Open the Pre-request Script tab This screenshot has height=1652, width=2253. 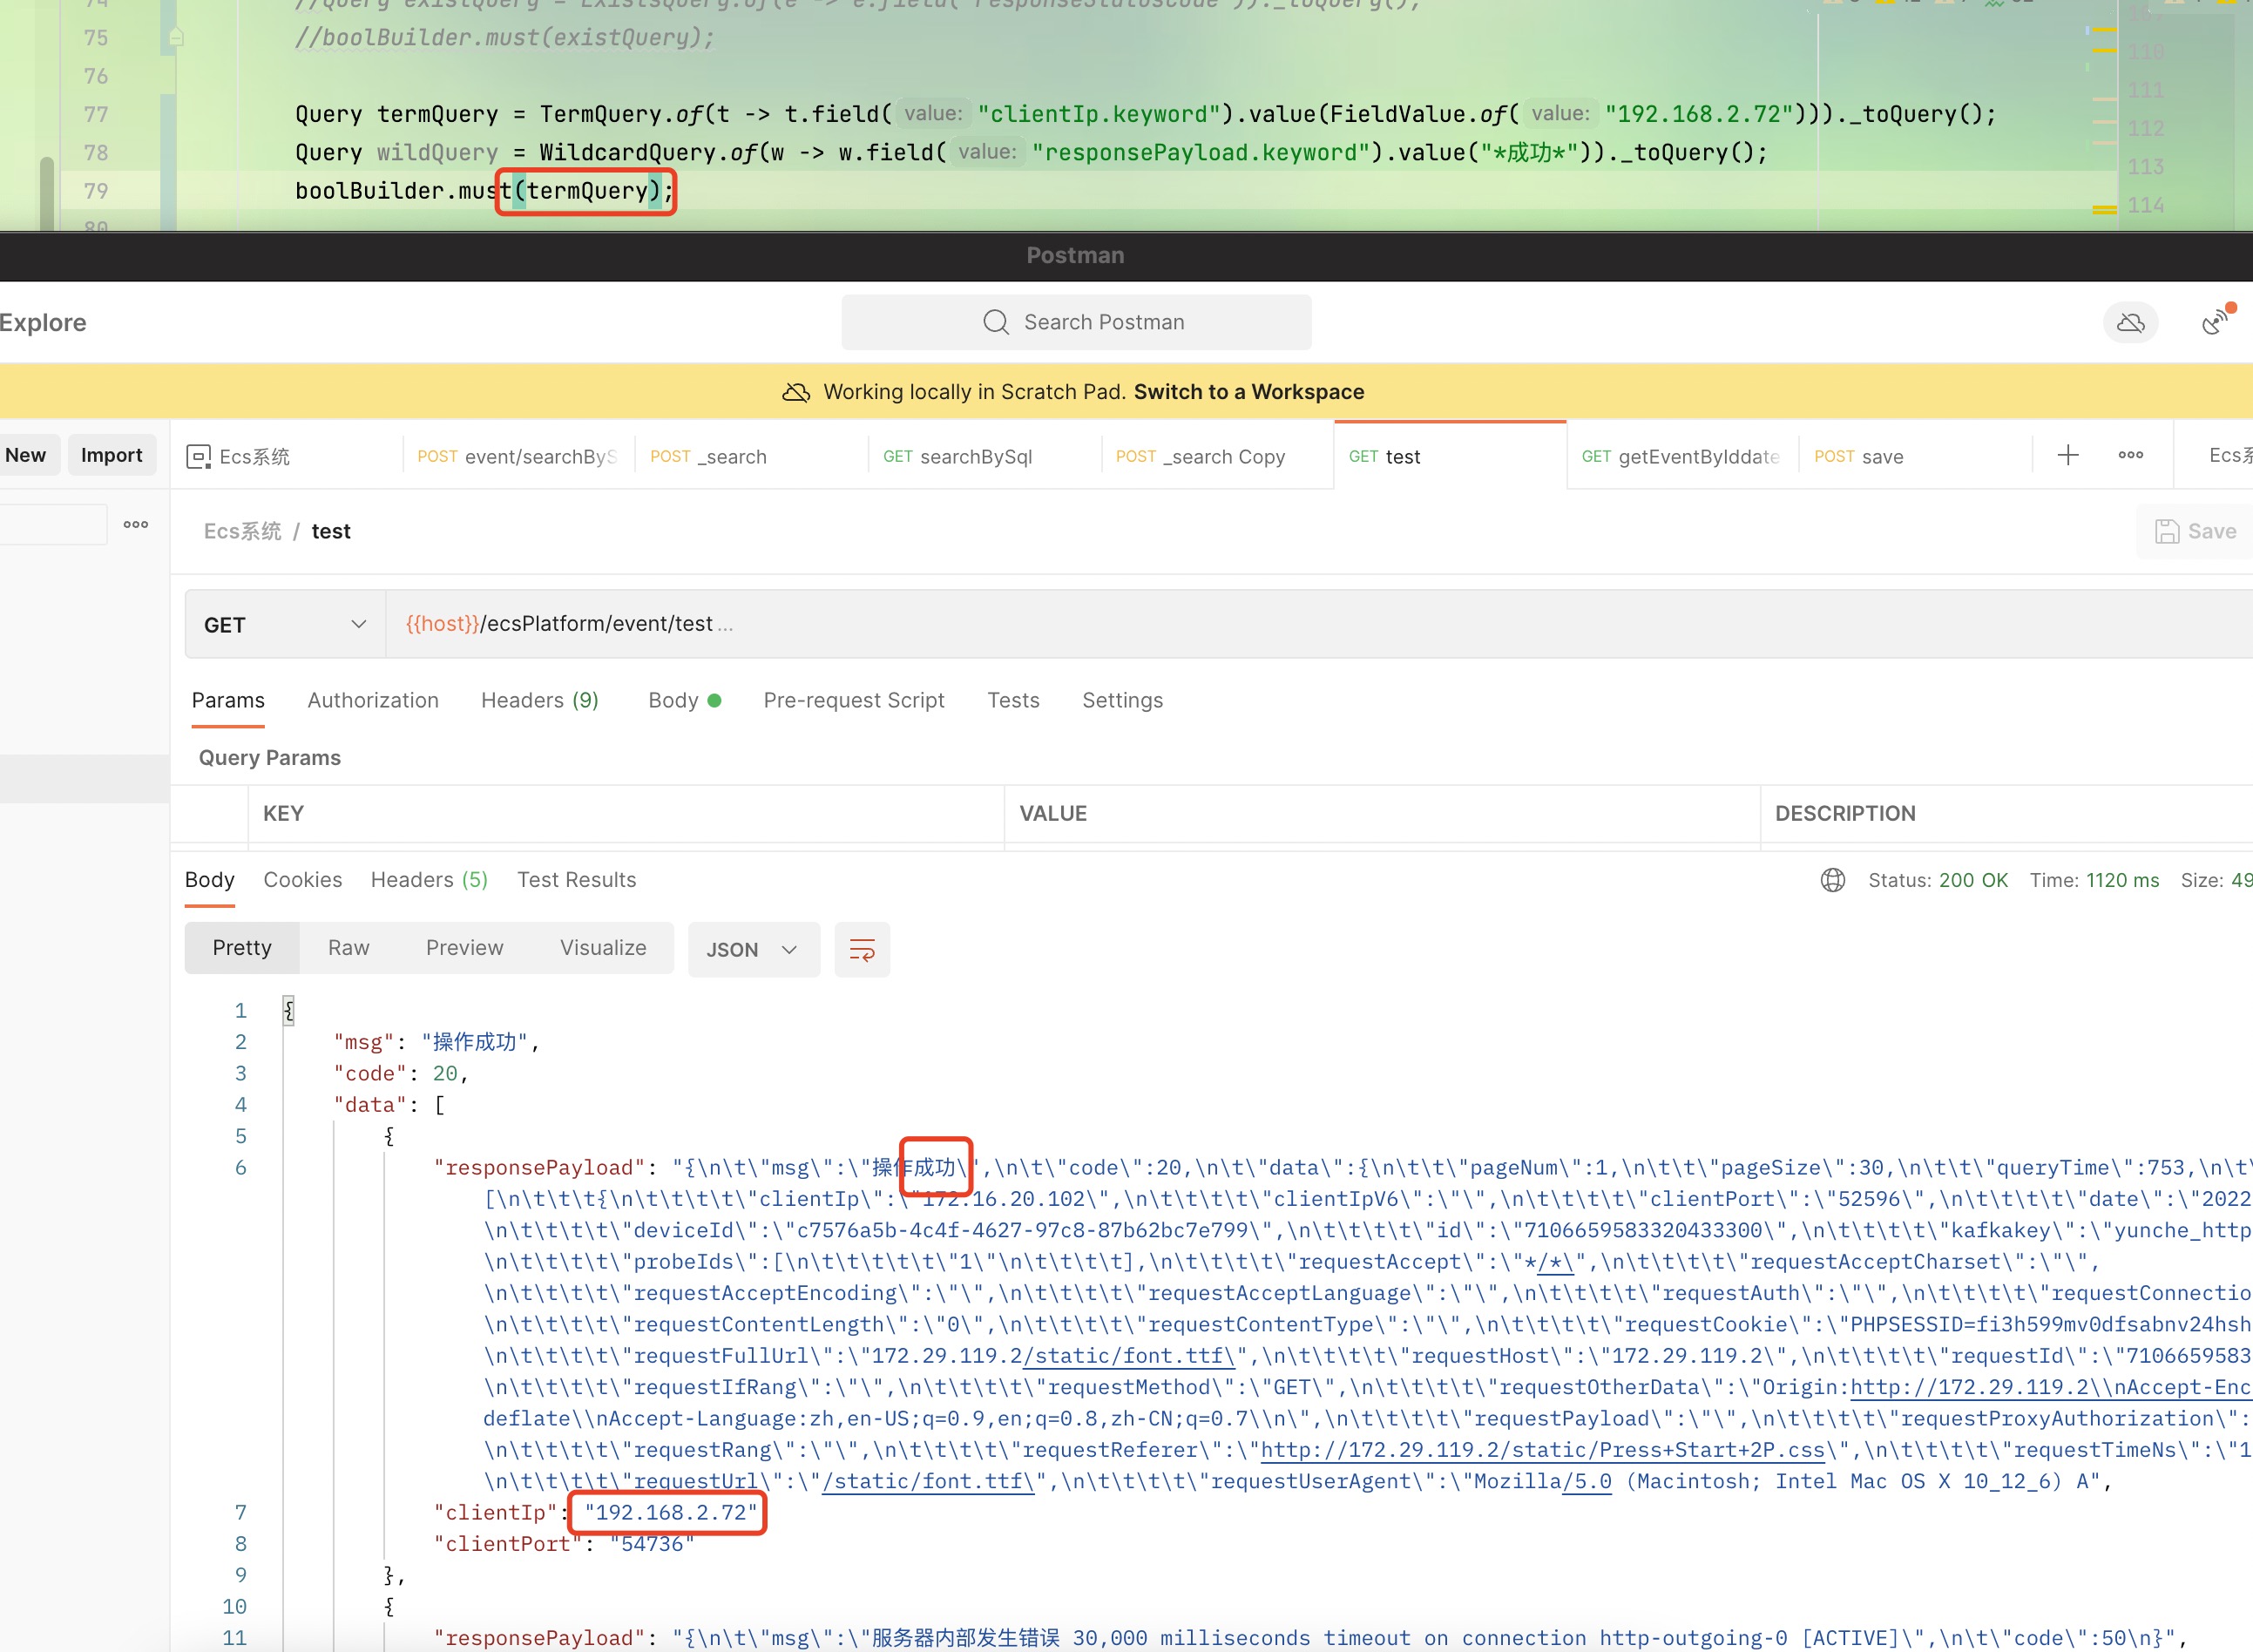tap(854, 701)
